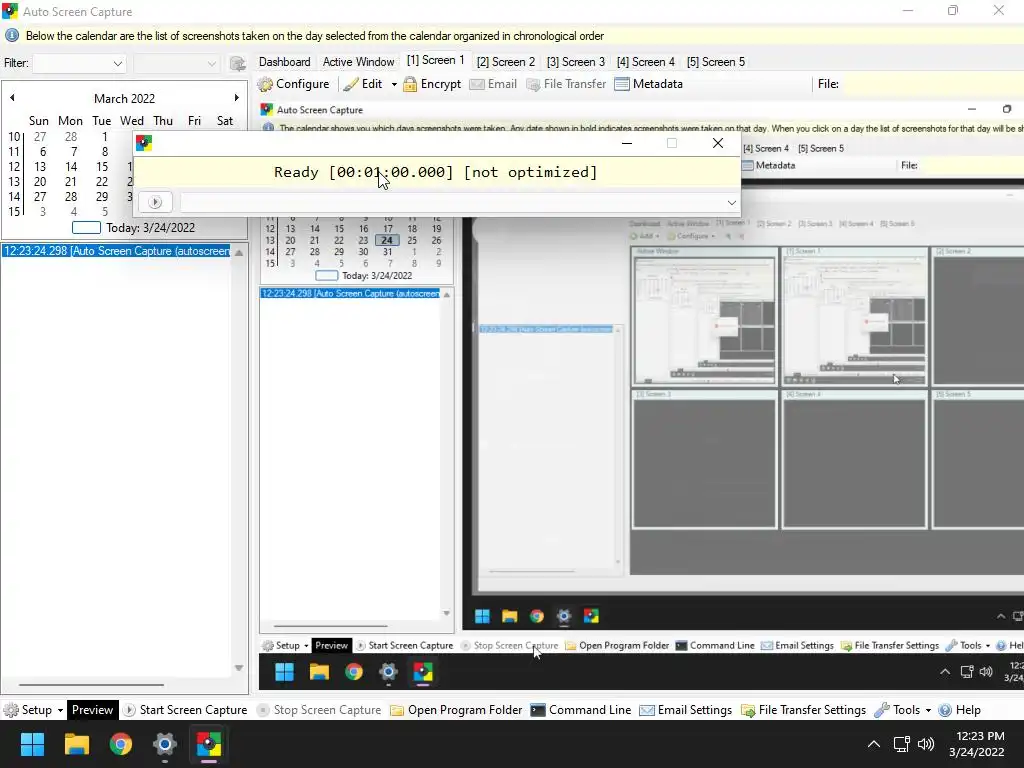Select March 8 in the calendar

pyautogui.click(x=104, y=152)
